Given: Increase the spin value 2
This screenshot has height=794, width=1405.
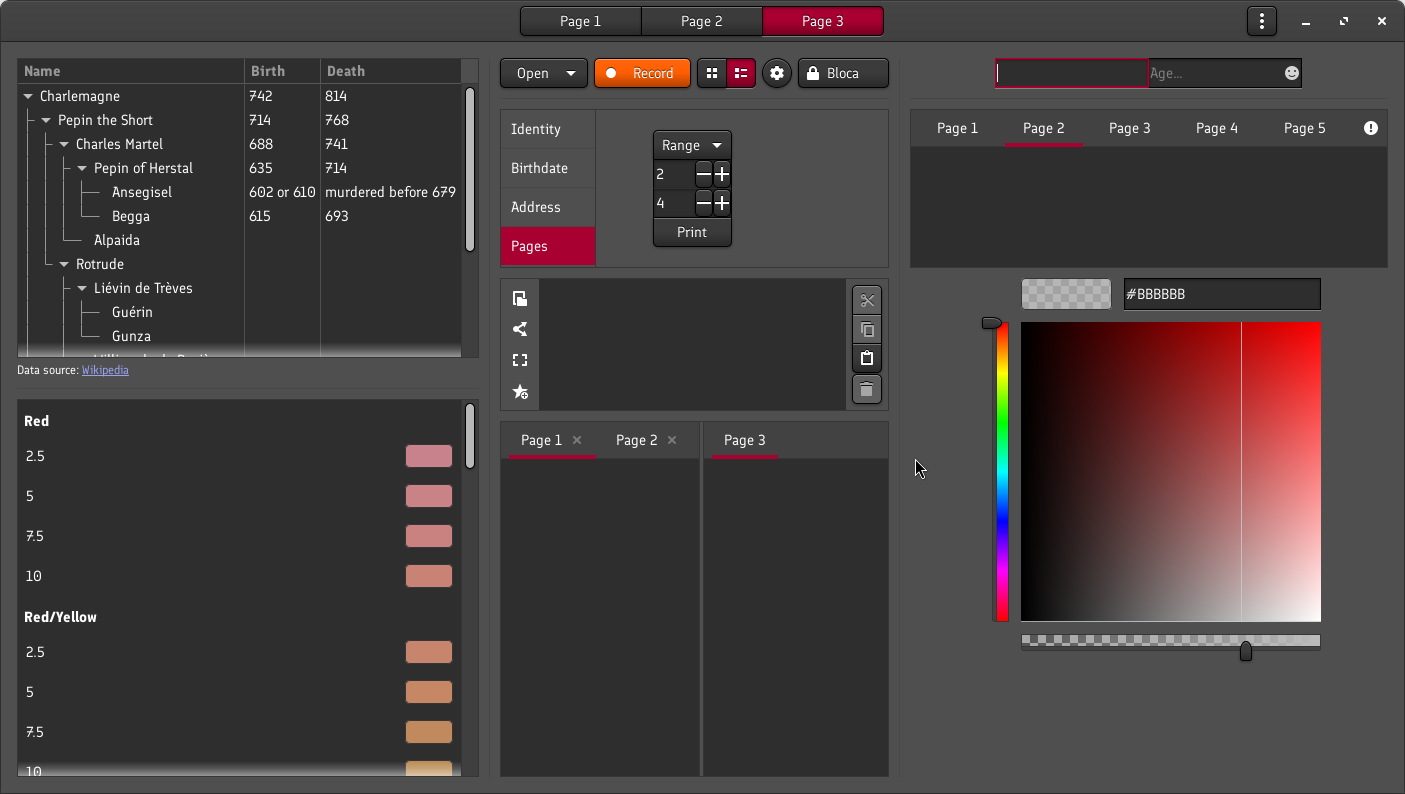Looking at the screenshot, I should [x=722, y=174].
